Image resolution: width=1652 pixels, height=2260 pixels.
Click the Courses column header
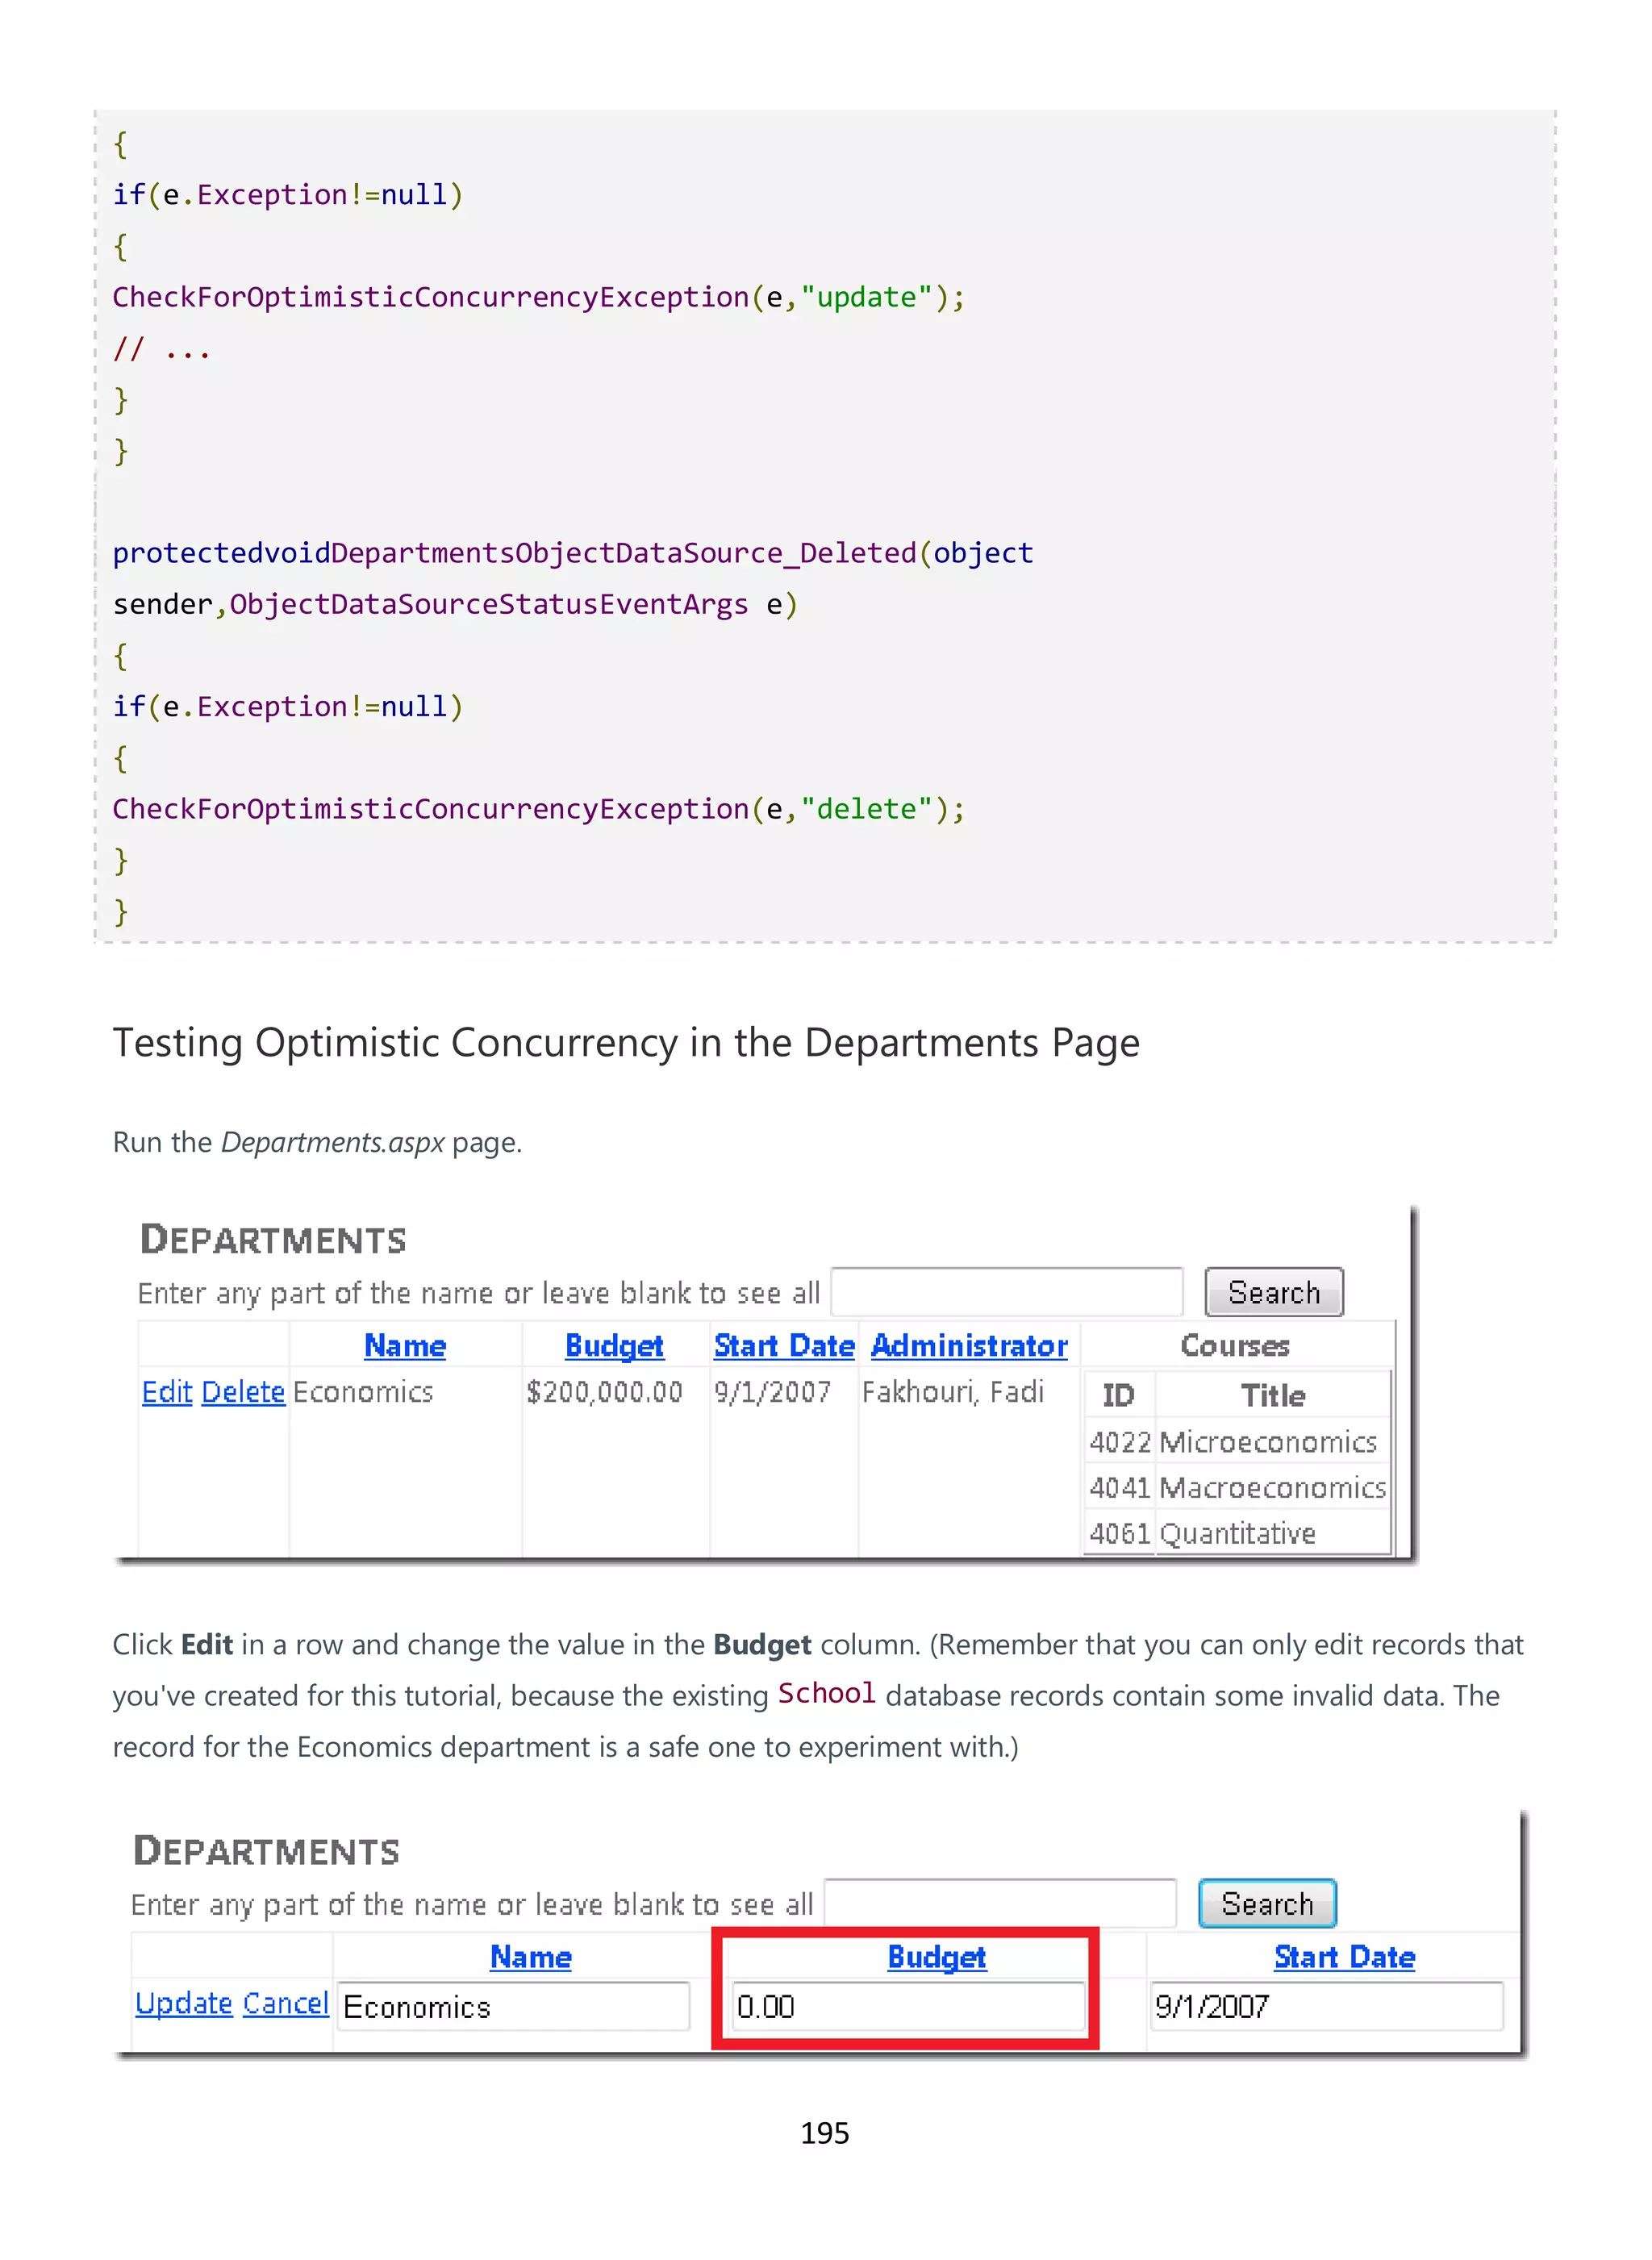pyautogui.click(x=1235, y=1346)
